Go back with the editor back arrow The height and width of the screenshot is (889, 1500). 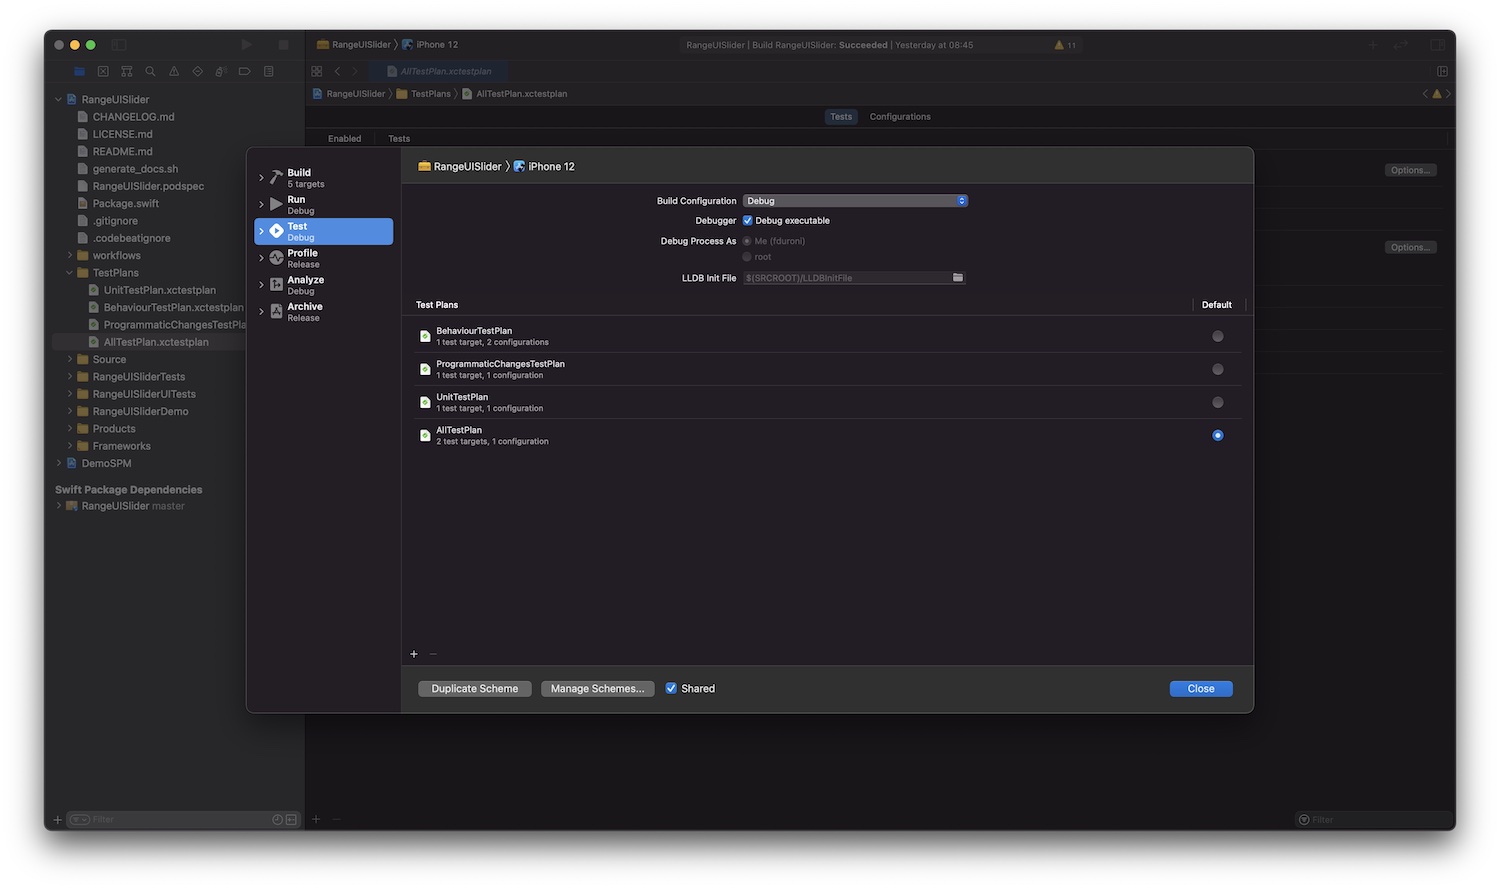[x=338, y=72]
